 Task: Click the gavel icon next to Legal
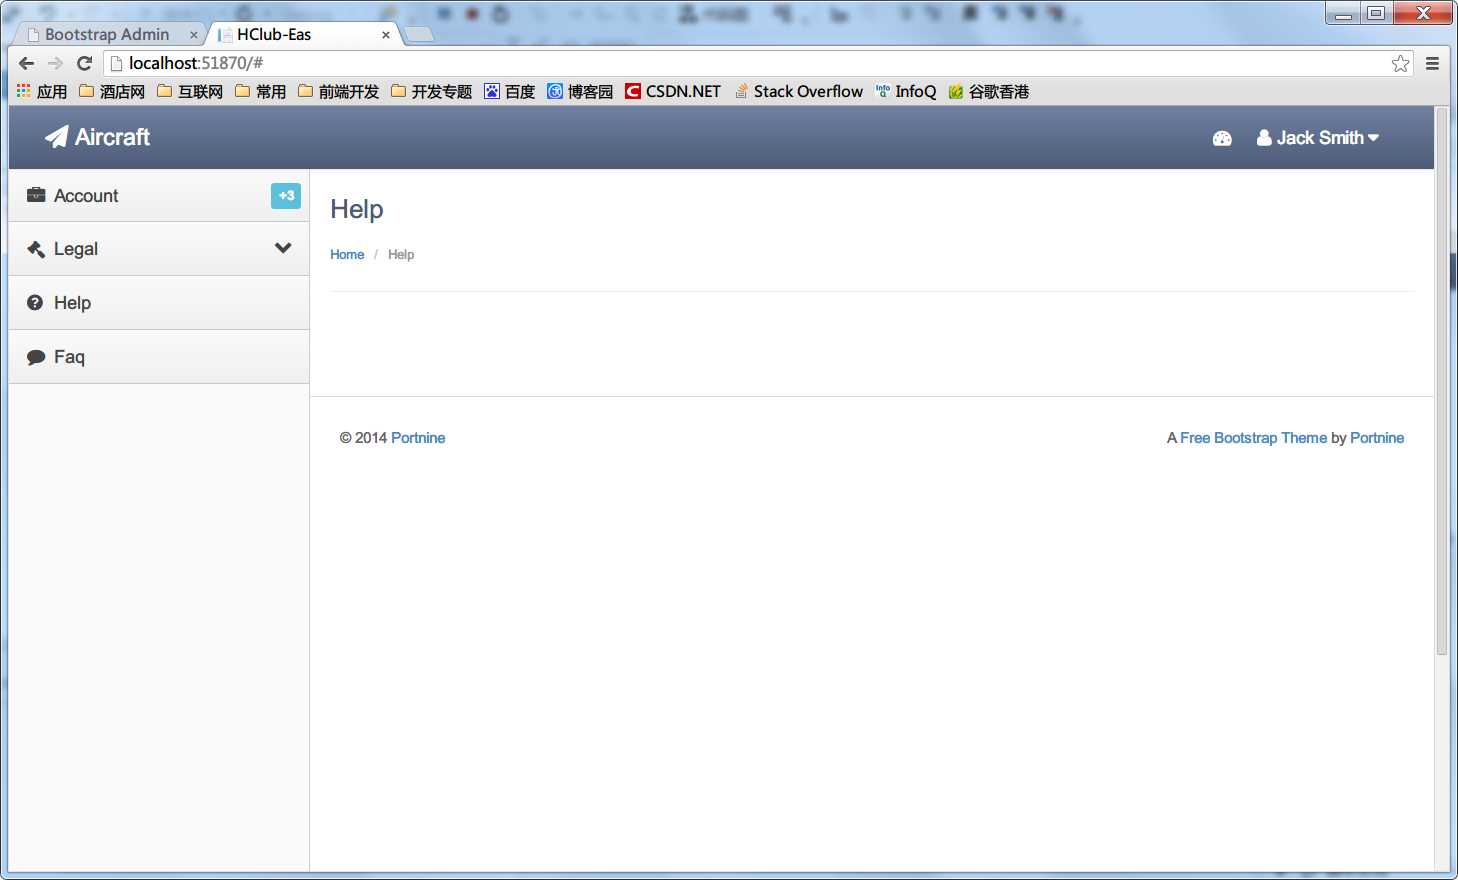tap(36, 249)
